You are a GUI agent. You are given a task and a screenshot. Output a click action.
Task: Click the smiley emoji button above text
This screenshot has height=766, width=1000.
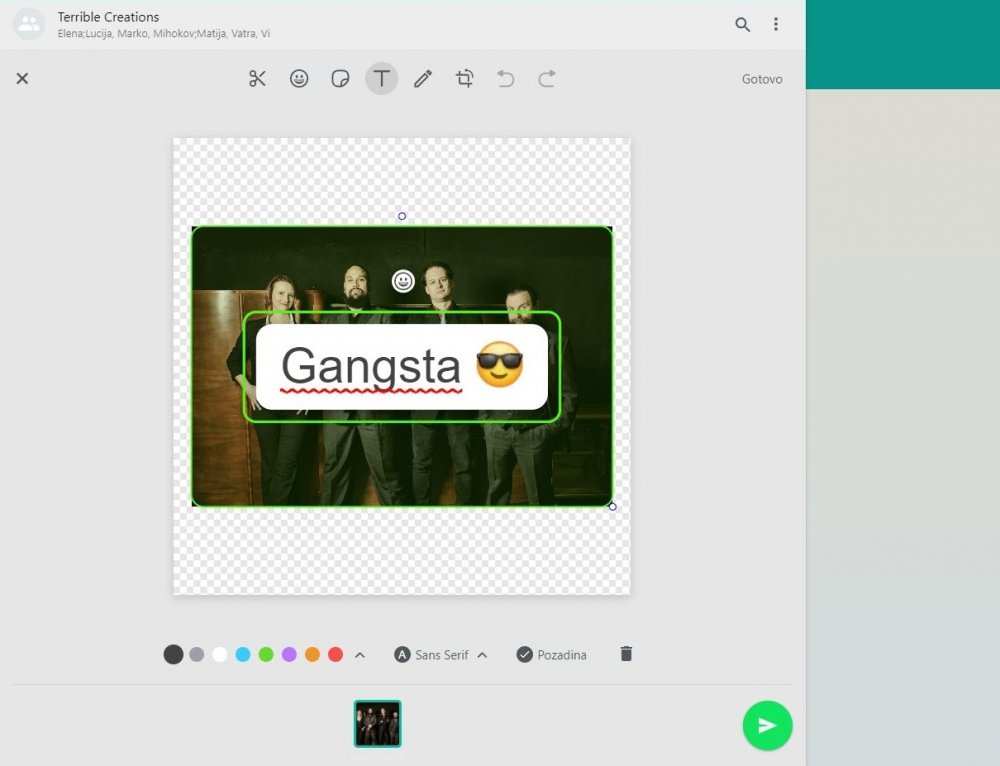[403, 281]
